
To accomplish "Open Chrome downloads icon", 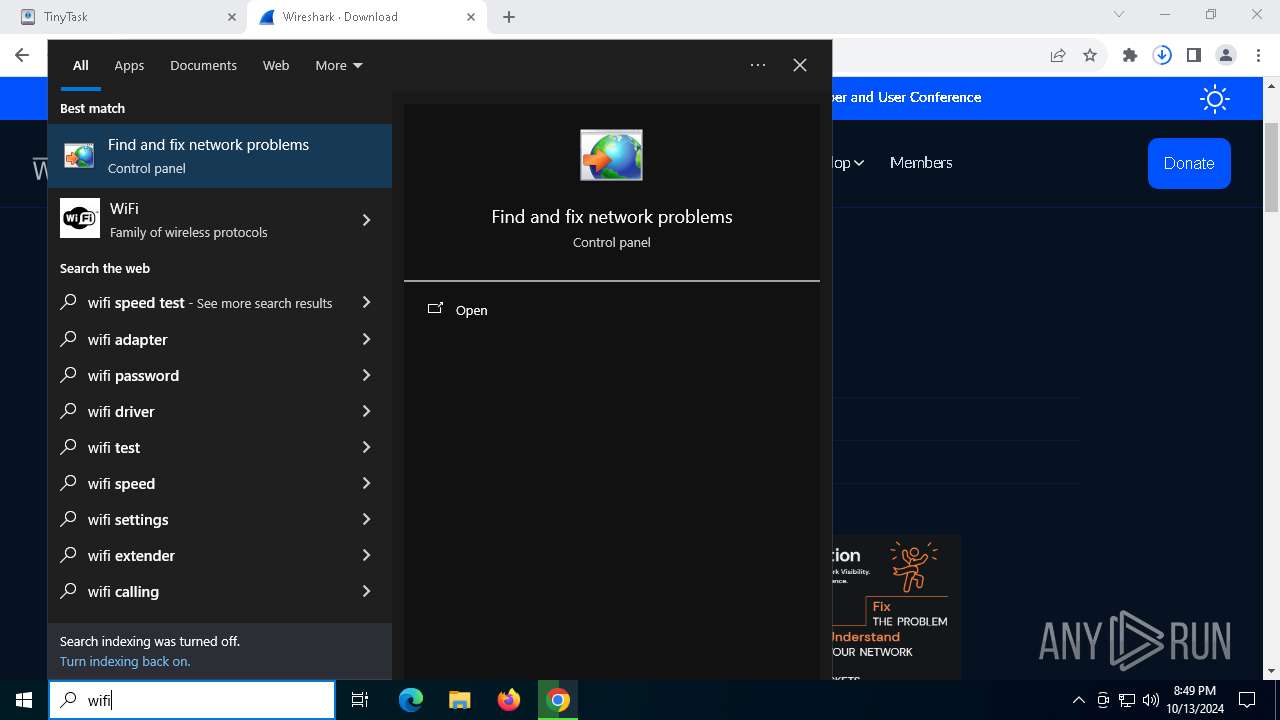I will pos(1162,56).
